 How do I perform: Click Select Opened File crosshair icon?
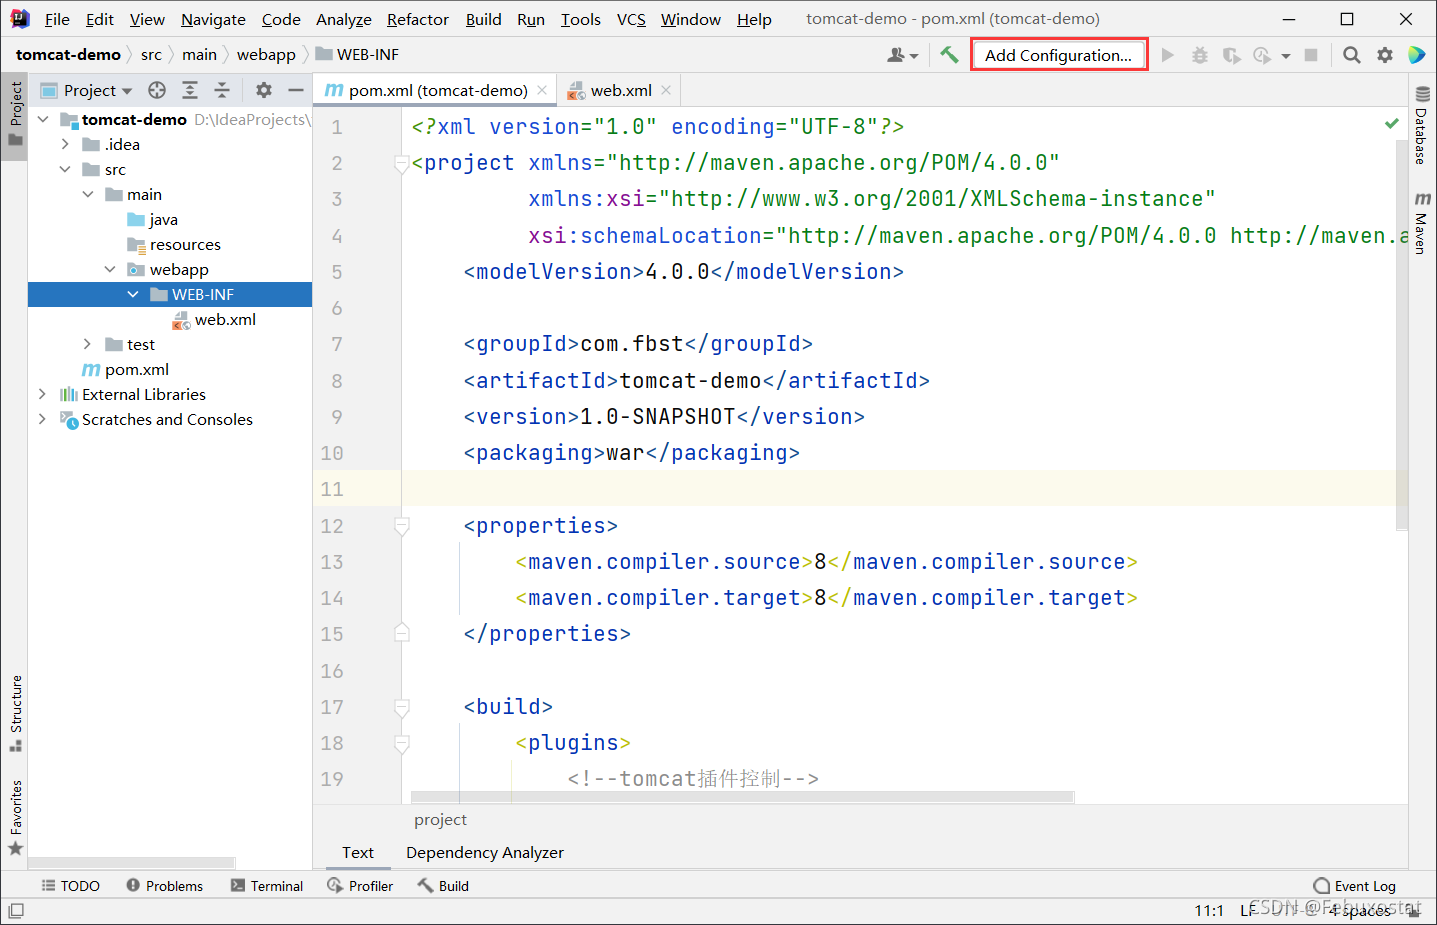pyautogui.click(x=157, y=90)
